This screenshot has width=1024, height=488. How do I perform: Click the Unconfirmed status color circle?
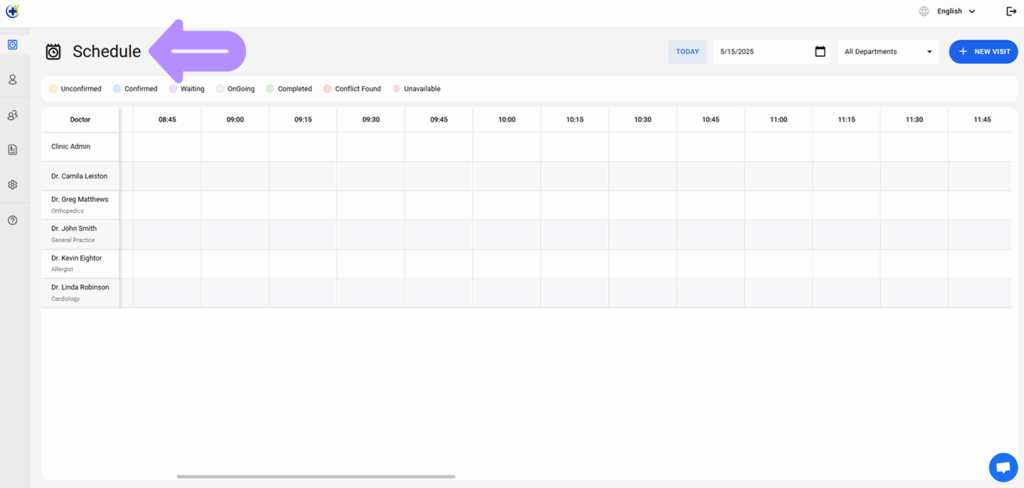point(53,89)
